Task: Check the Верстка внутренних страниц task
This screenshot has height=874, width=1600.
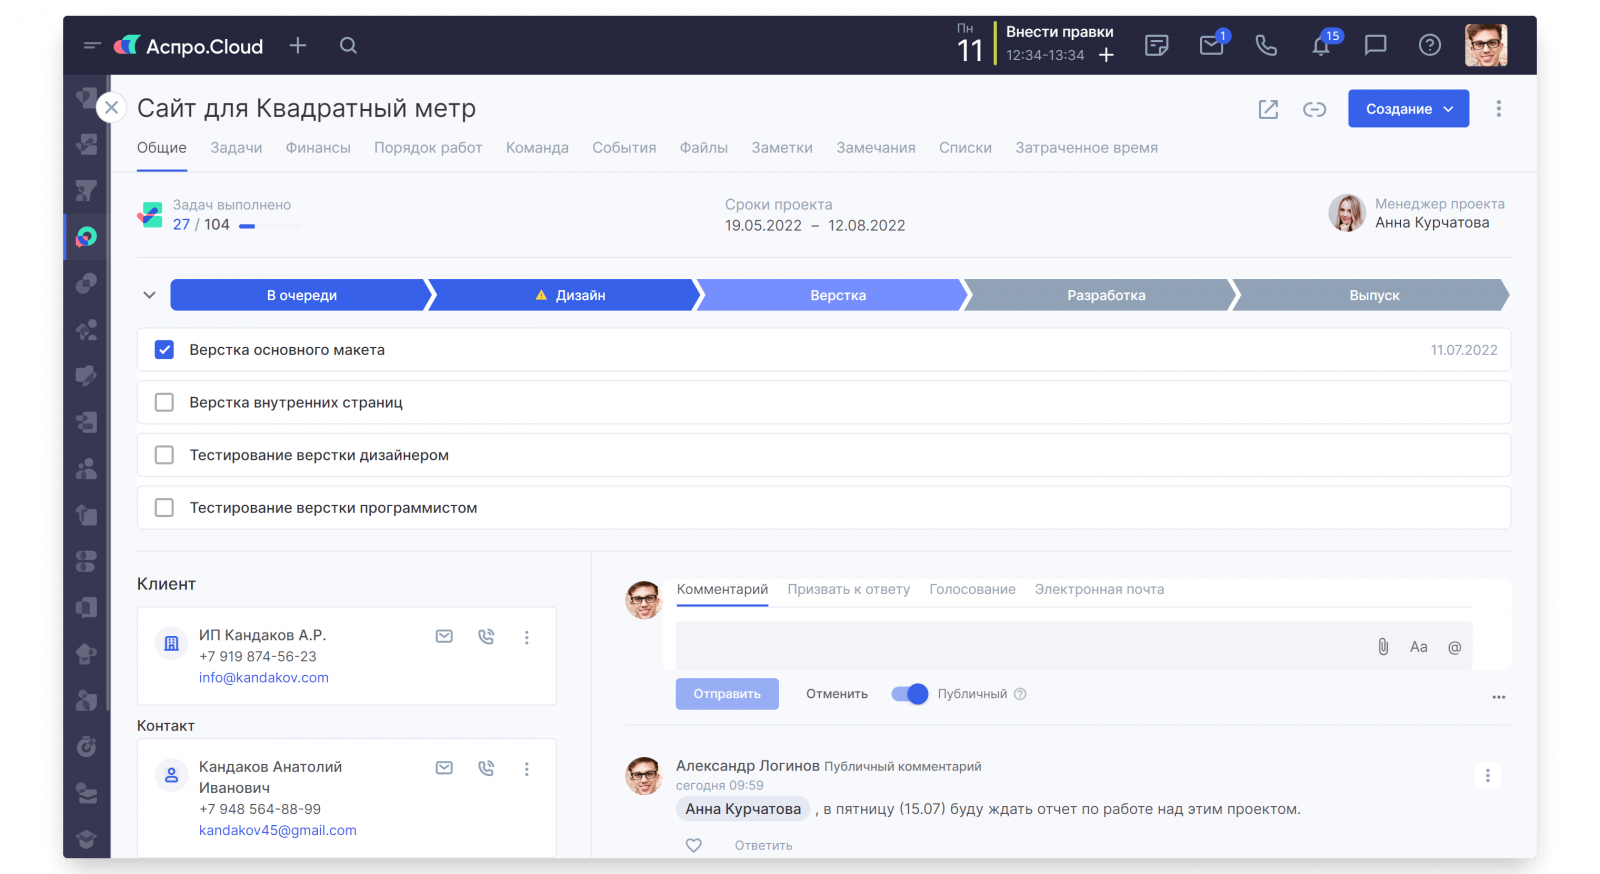Action: [x=165, y=402]
